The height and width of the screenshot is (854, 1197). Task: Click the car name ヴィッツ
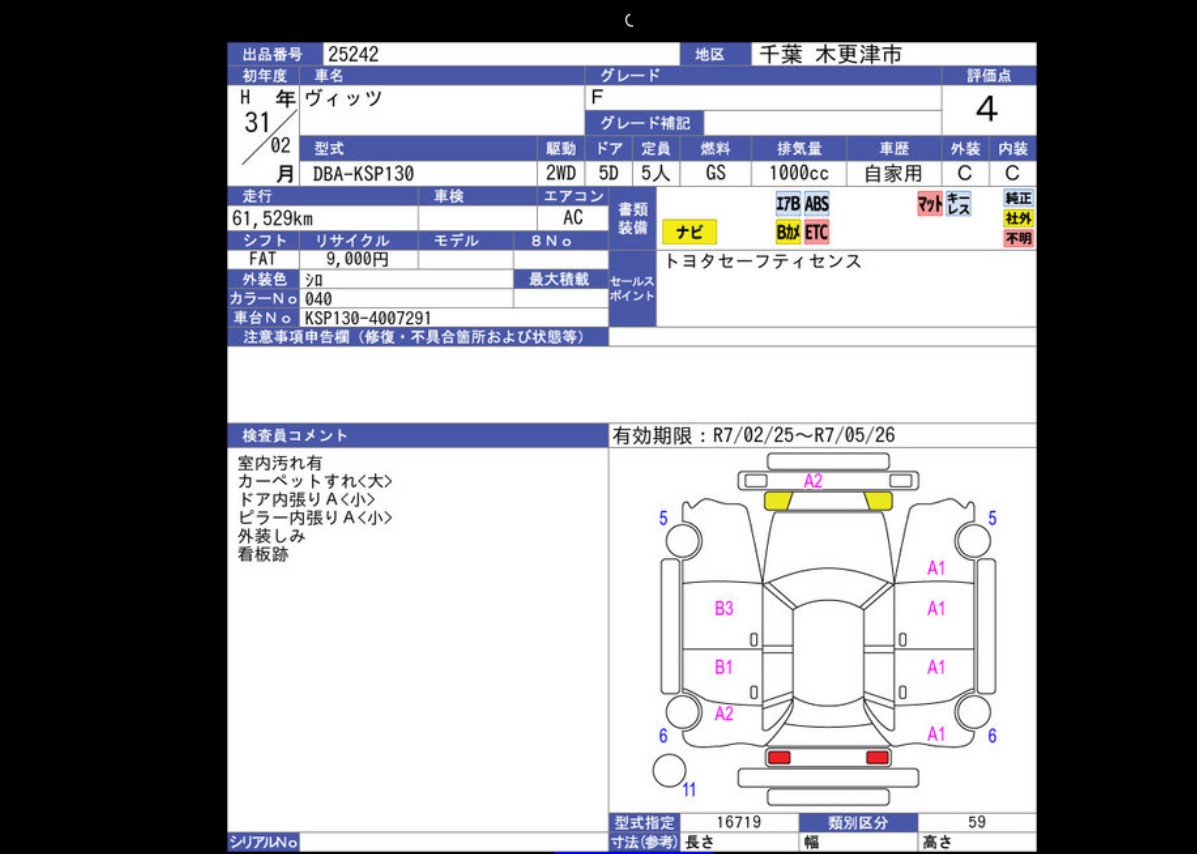click(344, 98)
